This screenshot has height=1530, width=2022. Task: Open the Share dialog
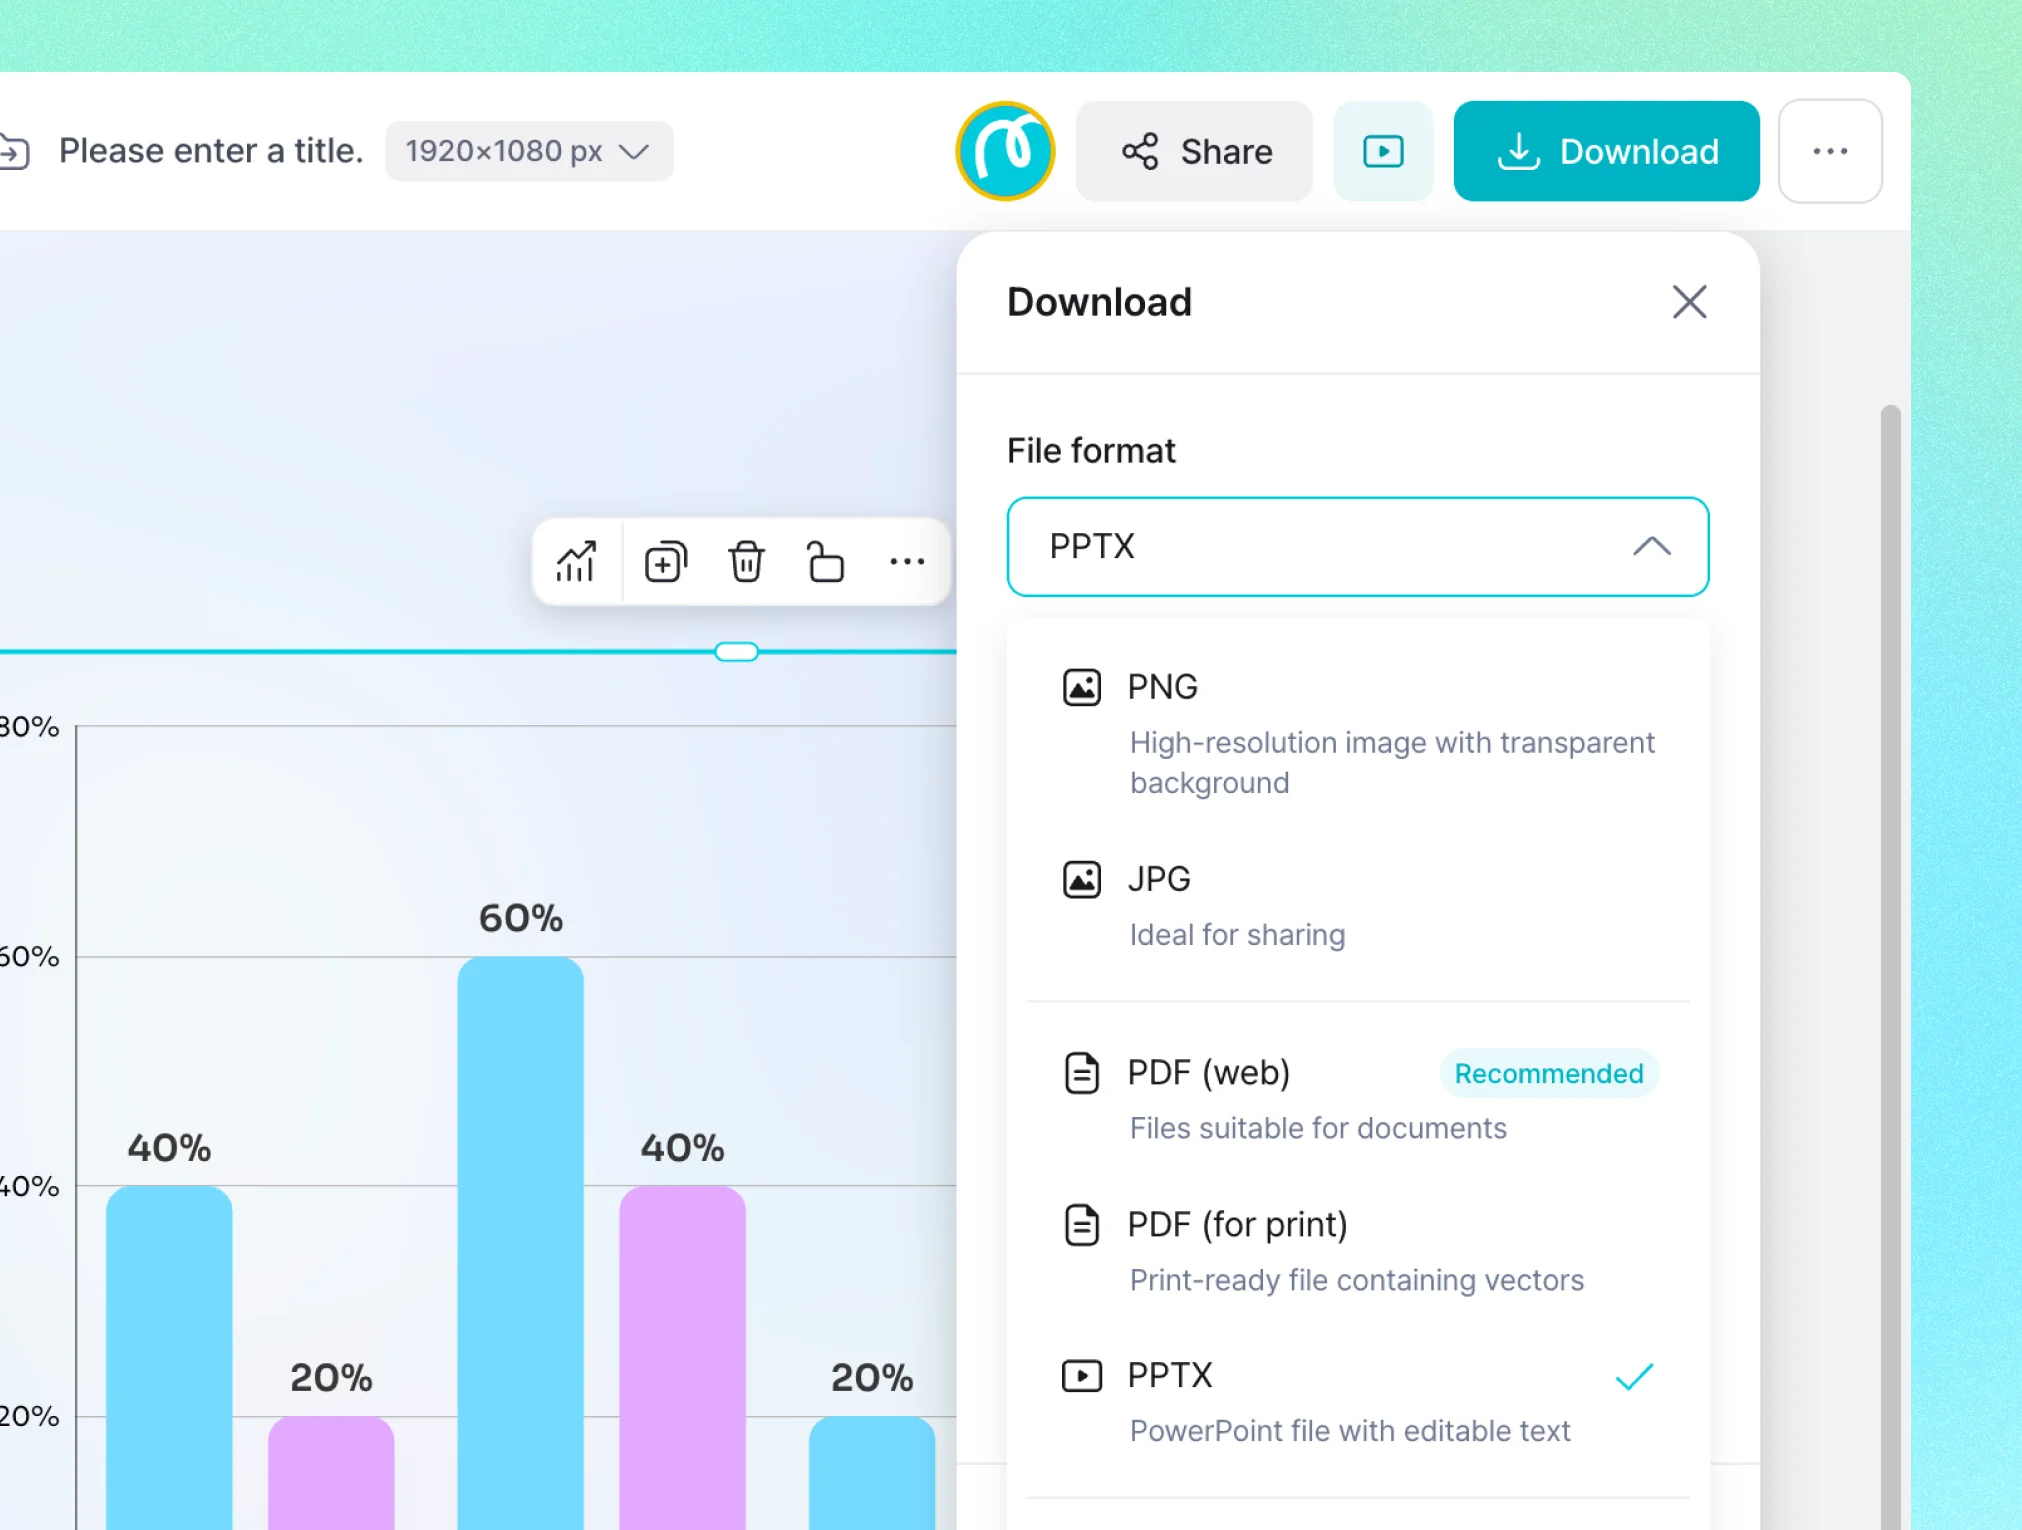click(x=1194, y=151)
